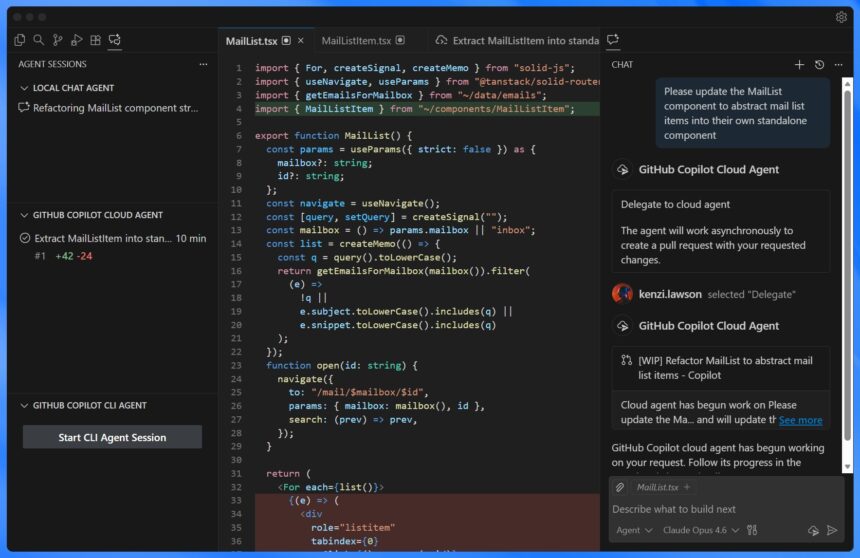
Task: Select the Agent Sessions chat icon in sidebar
Action: click(115, 40)
